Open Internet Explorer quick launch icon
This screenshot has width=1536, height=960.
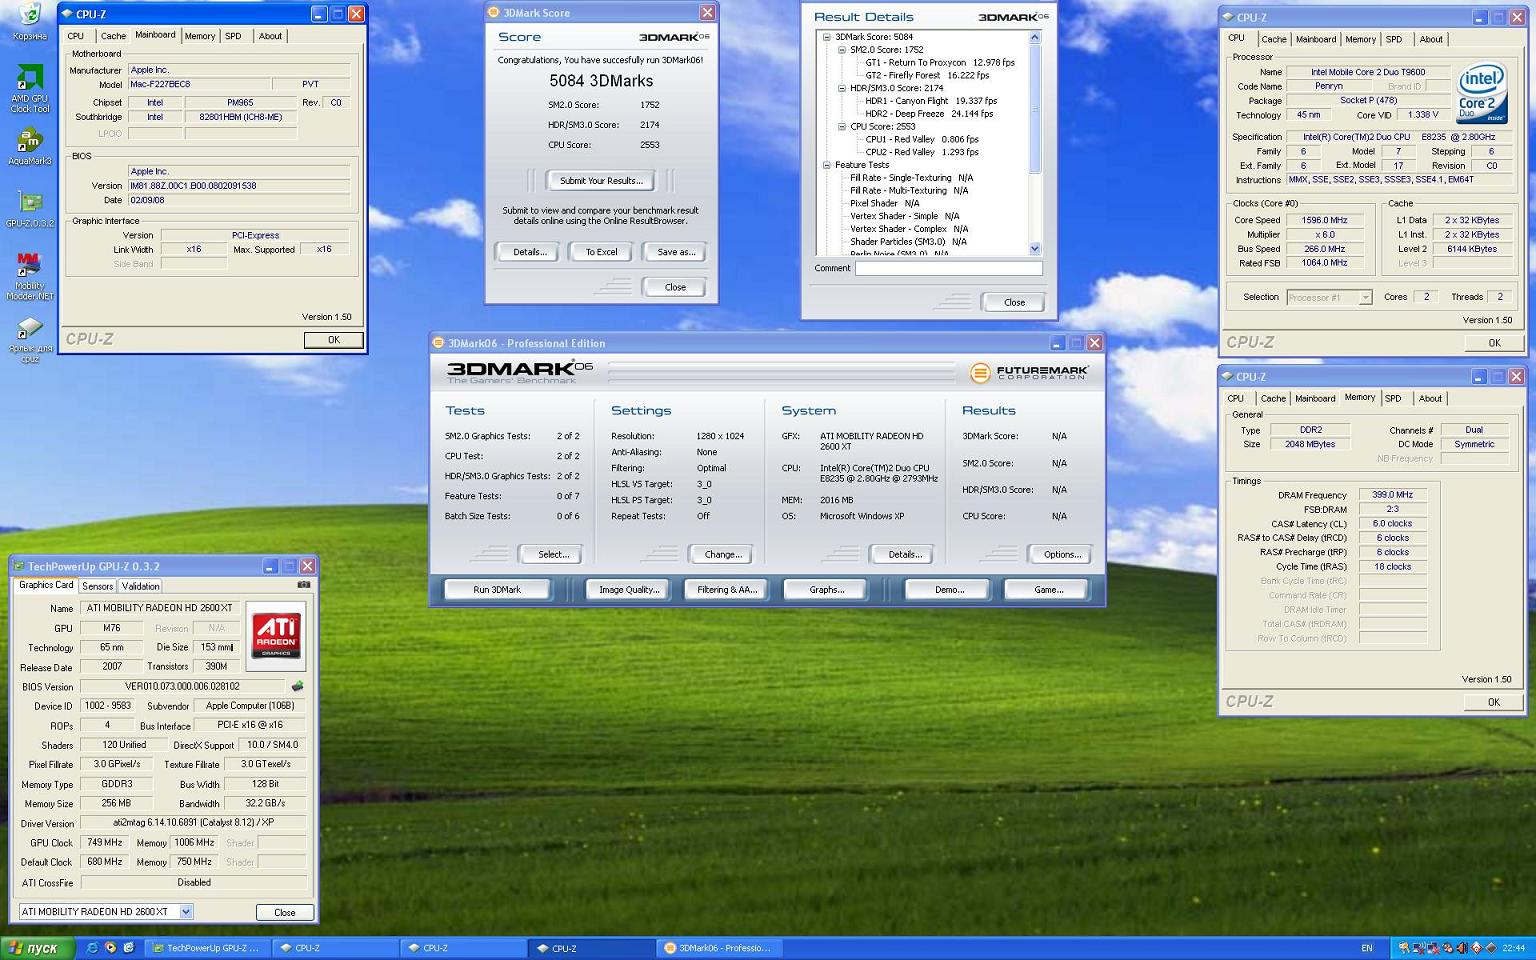92,948
